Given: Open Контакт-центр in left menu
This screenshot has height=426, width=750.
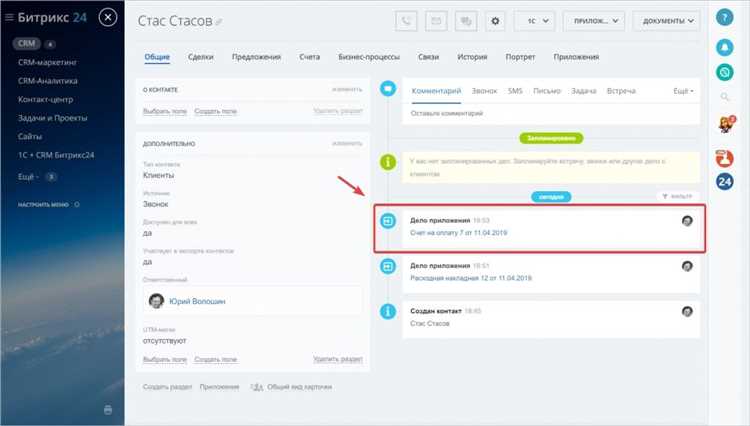Looking at the screenshot, I should pyautogui.click(x=45, y=99).
